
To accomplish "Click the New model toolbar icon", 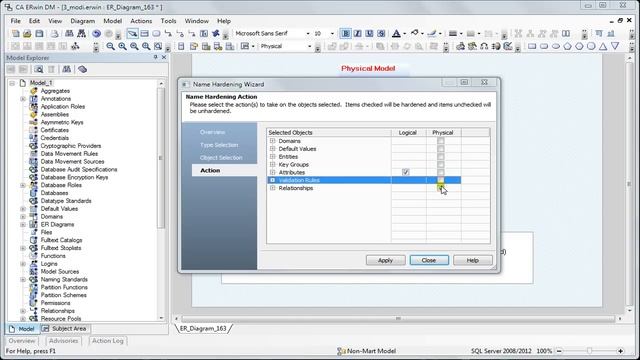I will [x=16, y=33].
